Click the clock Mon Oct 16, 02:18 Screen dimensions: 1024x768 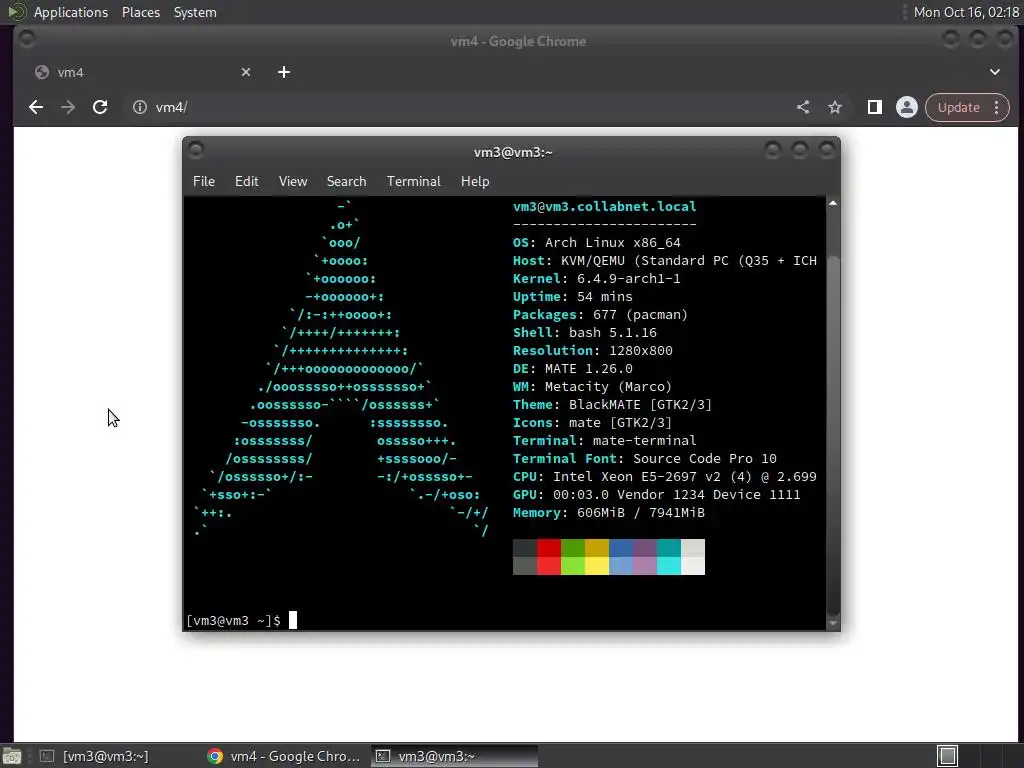[x=966, y=12]
